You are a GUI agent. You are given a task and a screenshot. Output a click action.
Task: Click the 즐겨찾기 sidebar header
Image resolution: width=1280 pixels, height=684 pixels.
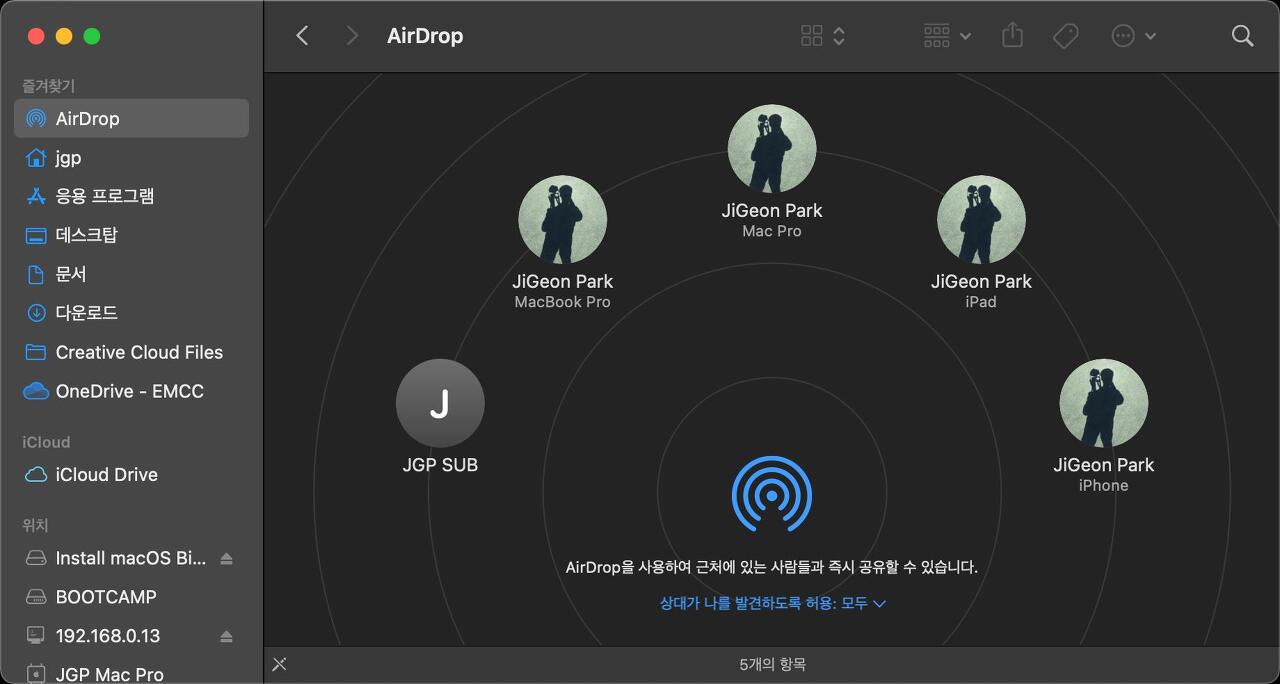tap(49, 86)
